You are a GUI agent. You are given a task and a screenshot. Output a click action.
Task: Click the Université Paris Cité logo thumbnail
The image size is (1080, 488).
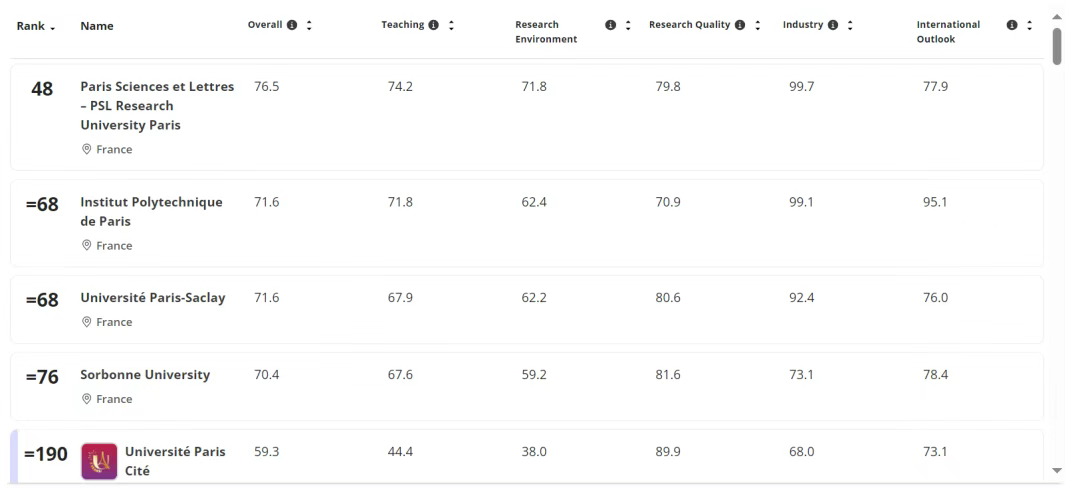click(x=98, y=461)
